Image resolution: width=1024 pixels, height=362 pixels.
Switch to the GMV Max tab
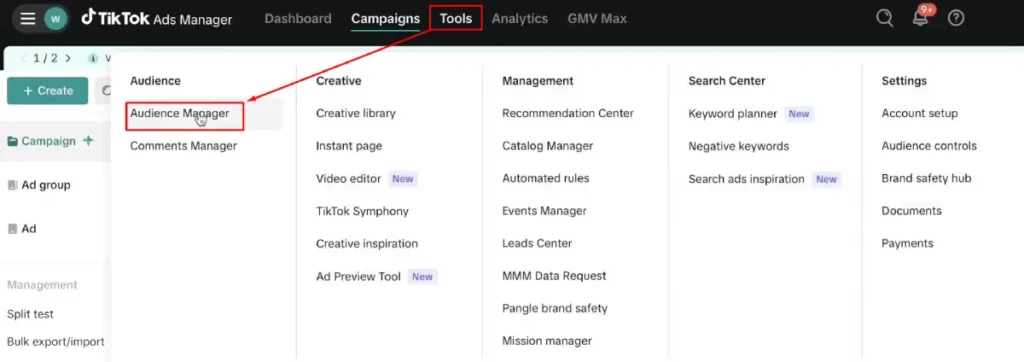597,18
